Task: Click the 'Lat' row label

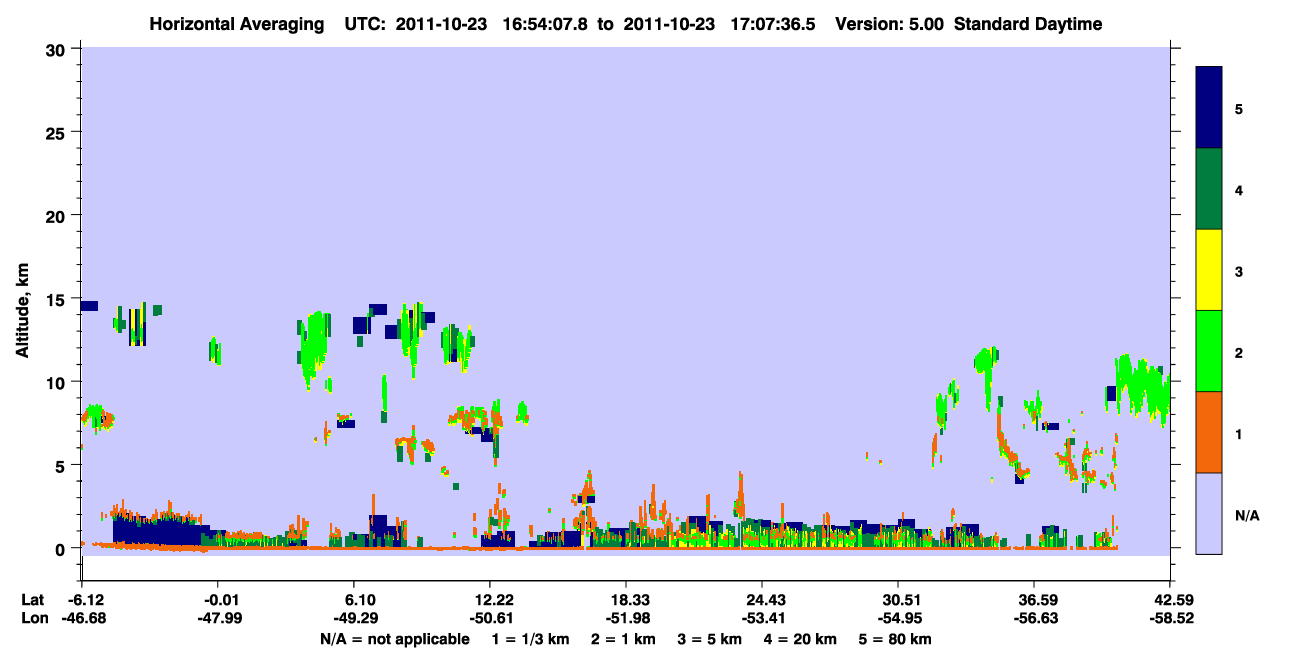Action: (x=33, y=600)
